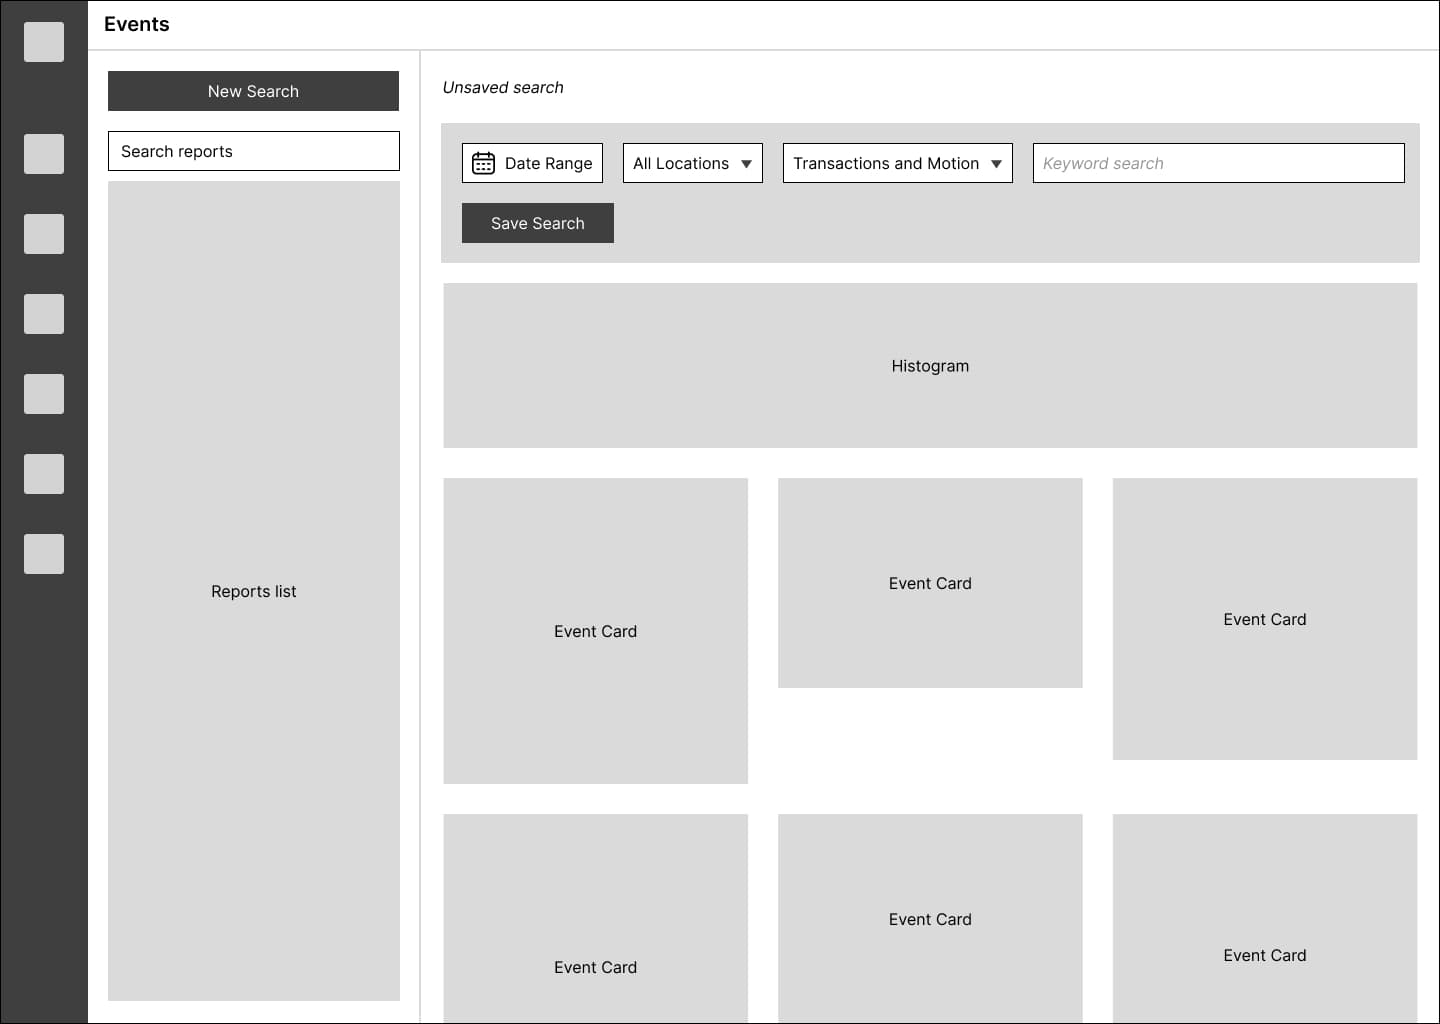Viewport: 1440px width, 1024px height.
Task: Select the bottom sidebar navigation icon
Action: [x=44, y=554]
